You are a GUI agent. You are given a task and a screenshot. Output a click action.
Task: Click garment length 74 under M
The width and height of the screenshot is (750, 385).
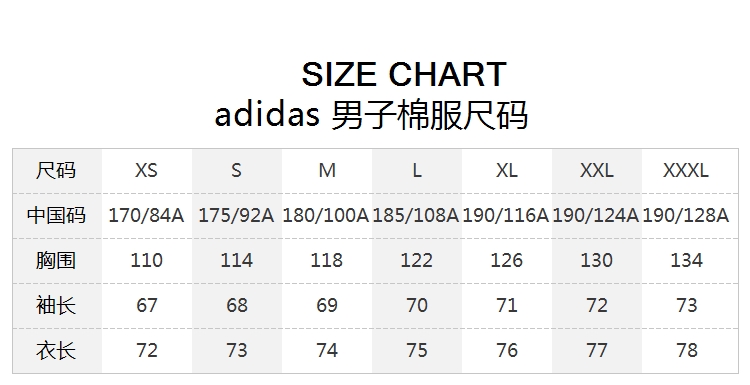coord(327,350)
